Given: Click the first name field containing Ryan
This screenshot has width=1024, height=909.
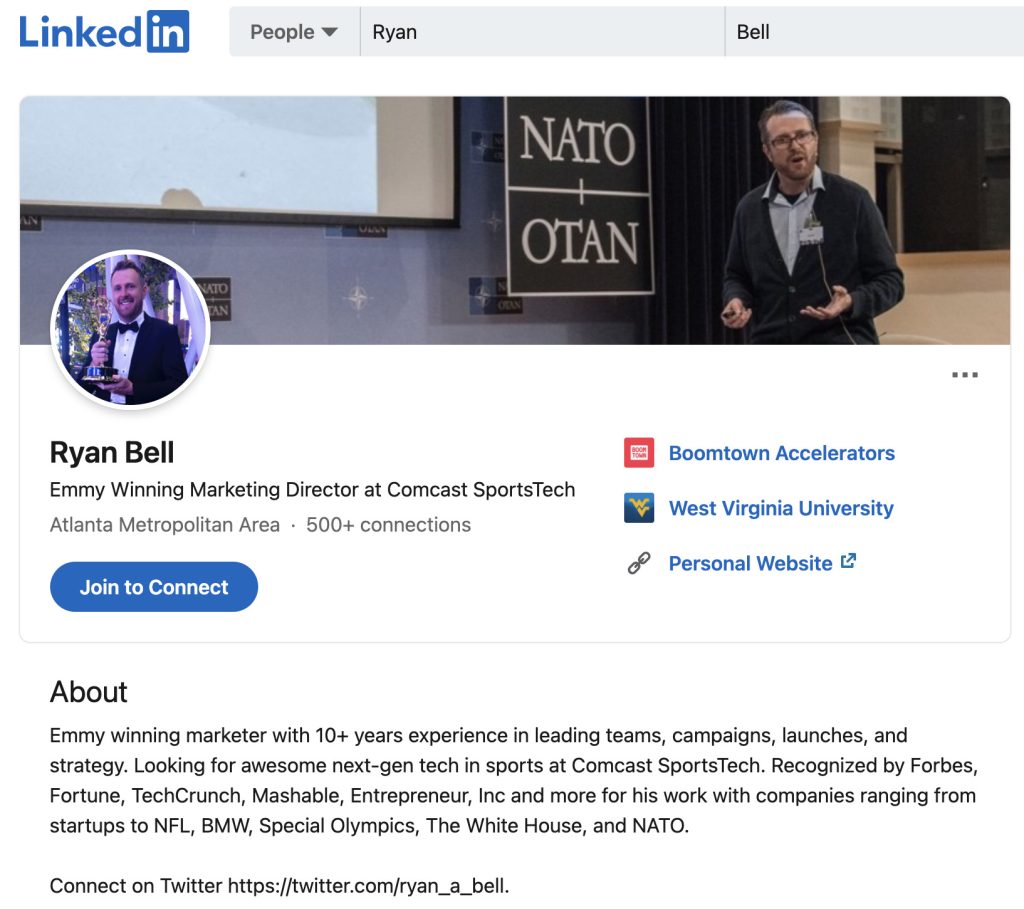Looking at the screenshot, I should [542, 31].
